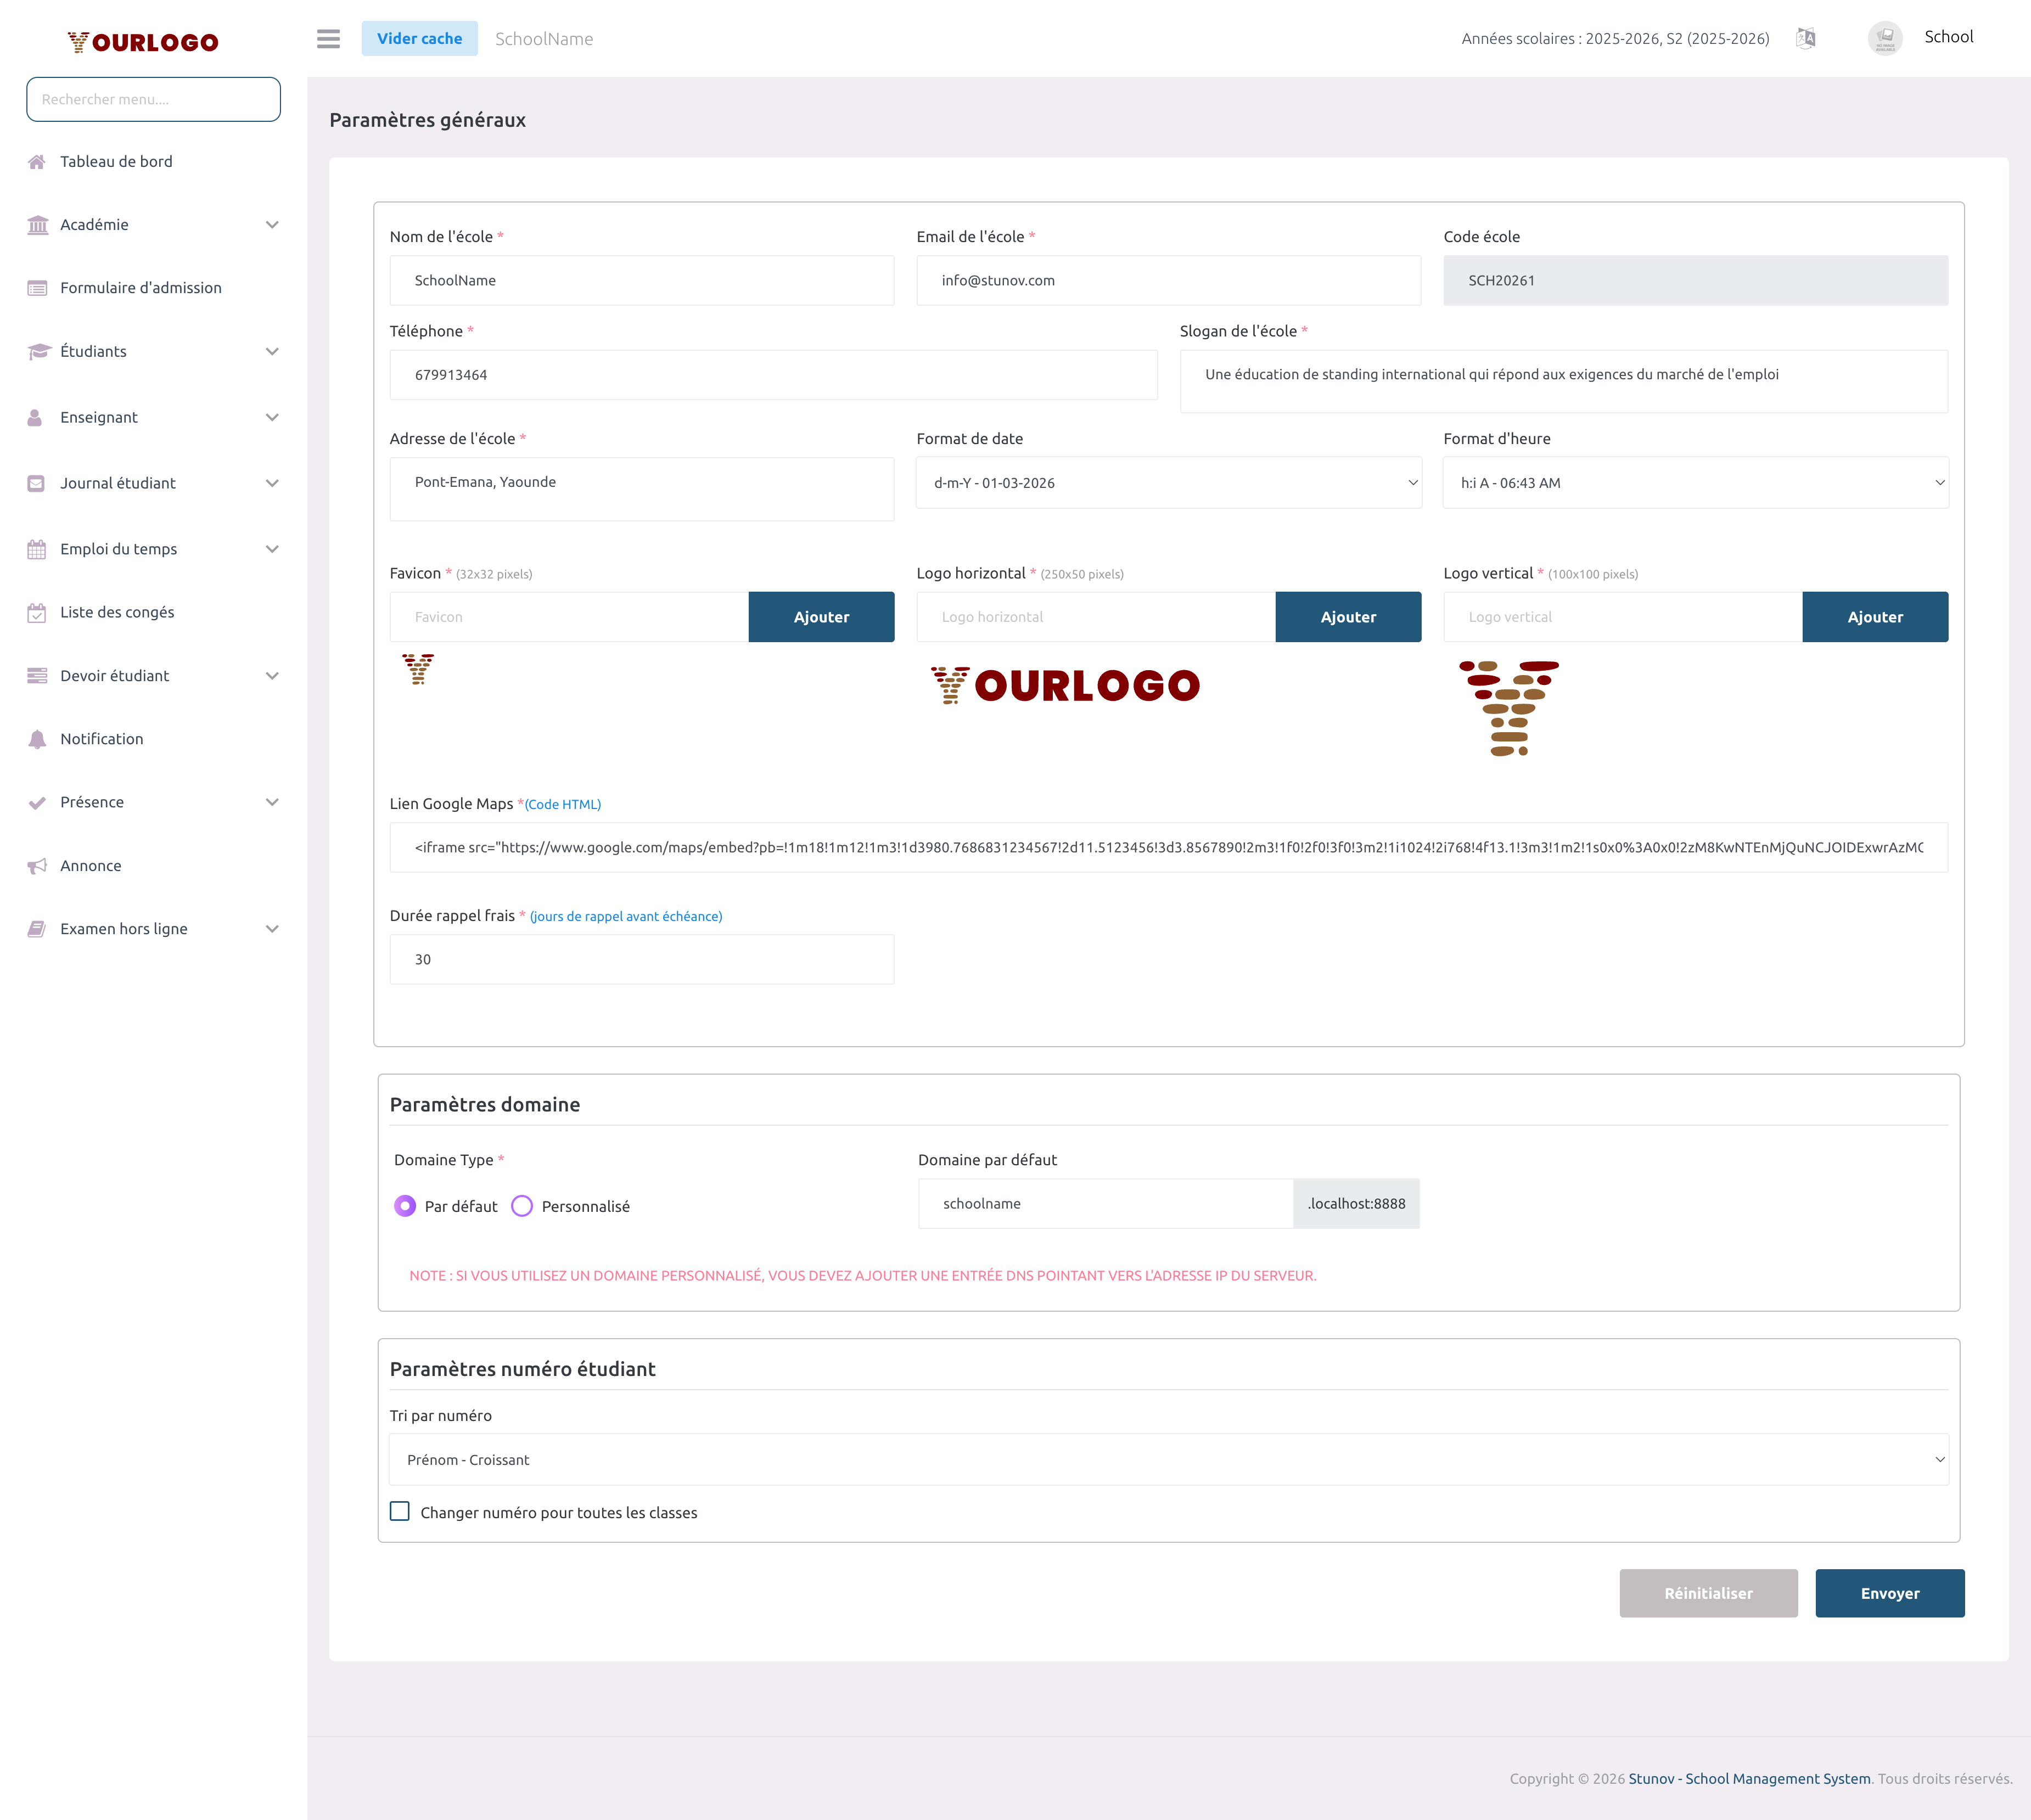Open the sidebar hamburger menu

click(x=328, y=38)
